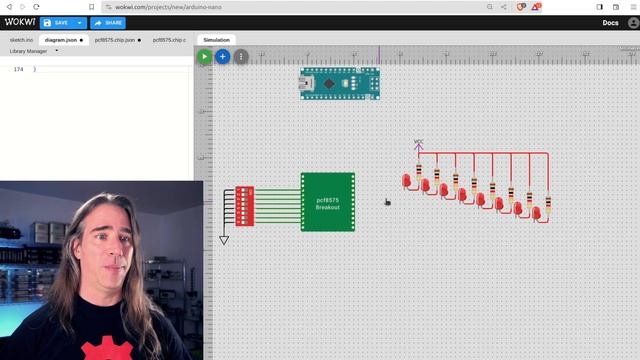Expand the file tabs dropdown arrow

pos(57,51)
